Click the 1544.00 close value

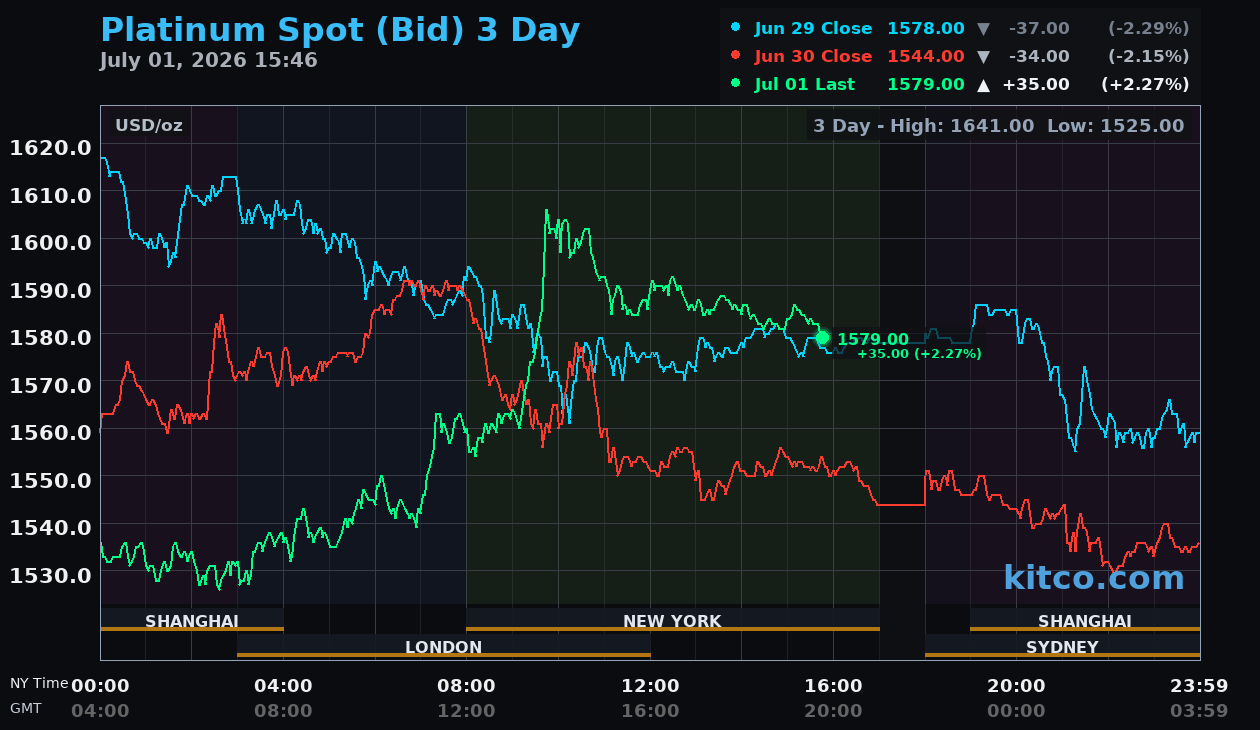pyautogui.click(x=926, y=56)
